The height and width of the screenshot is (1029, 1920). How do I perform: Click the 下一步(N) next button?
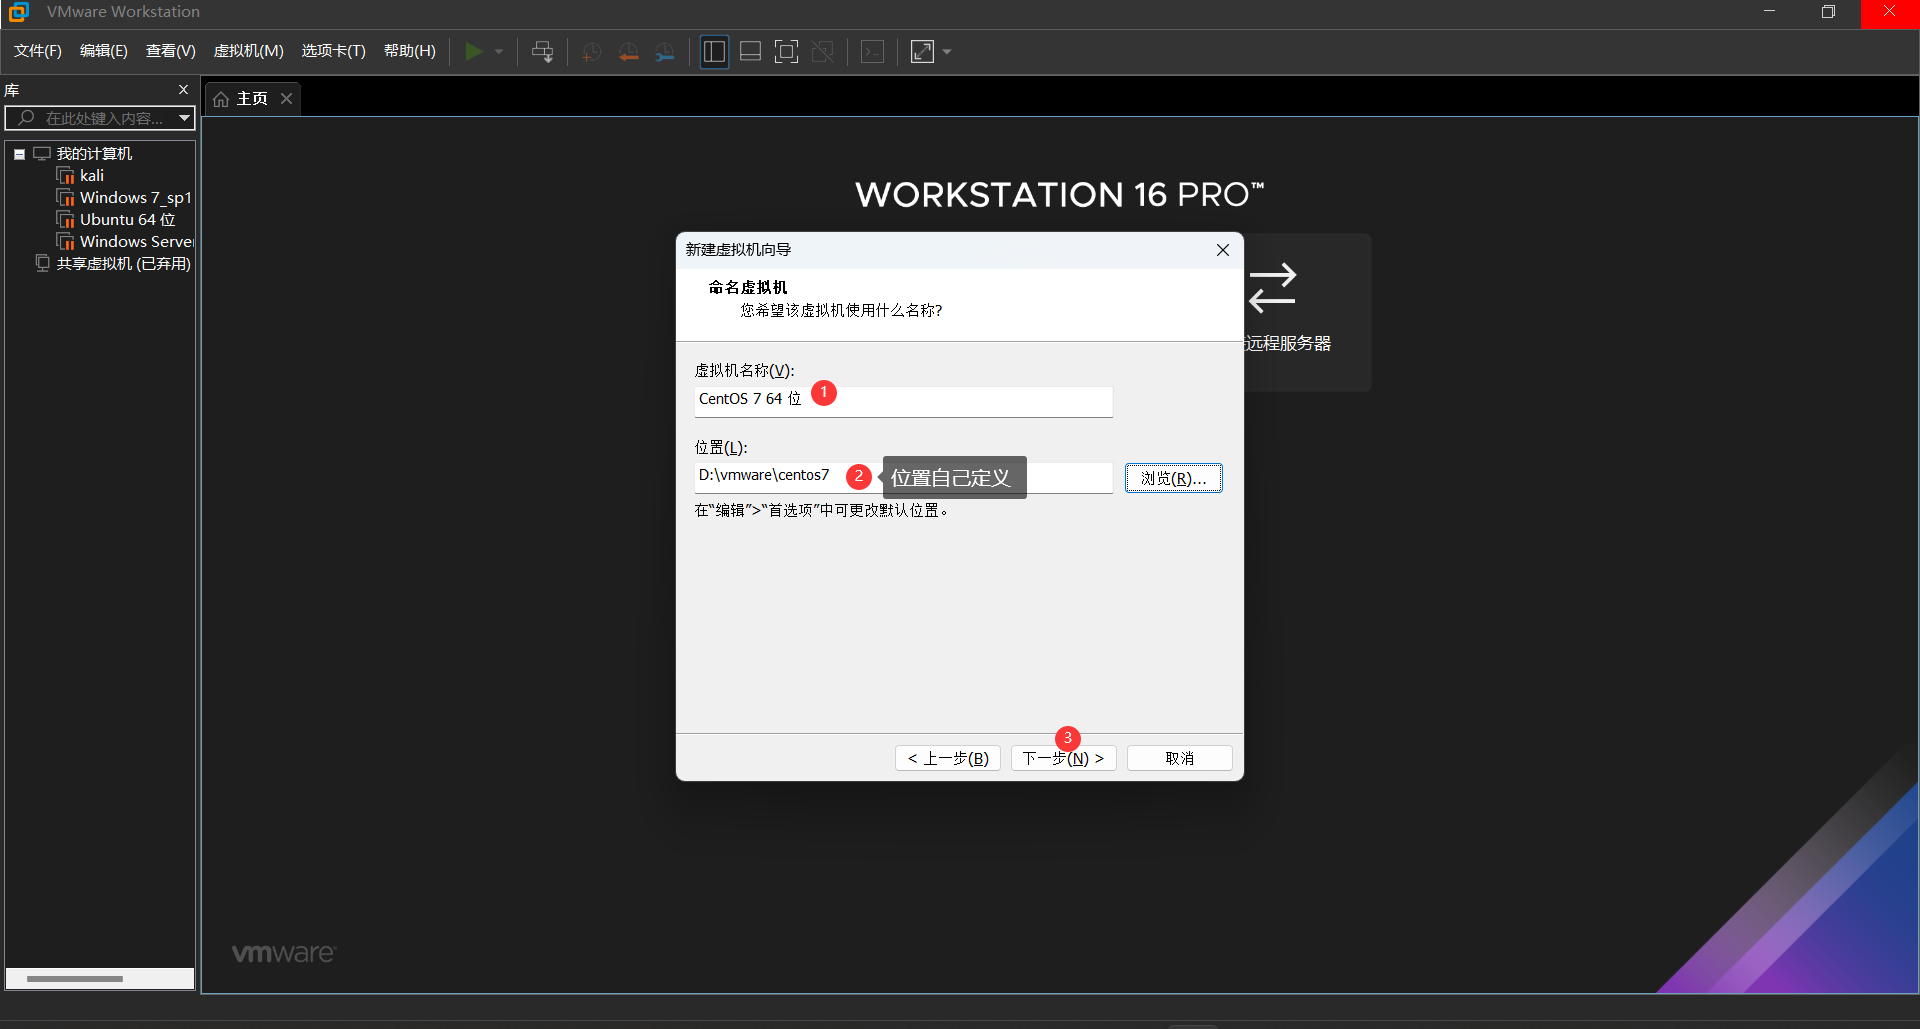tap(1063, 758)
